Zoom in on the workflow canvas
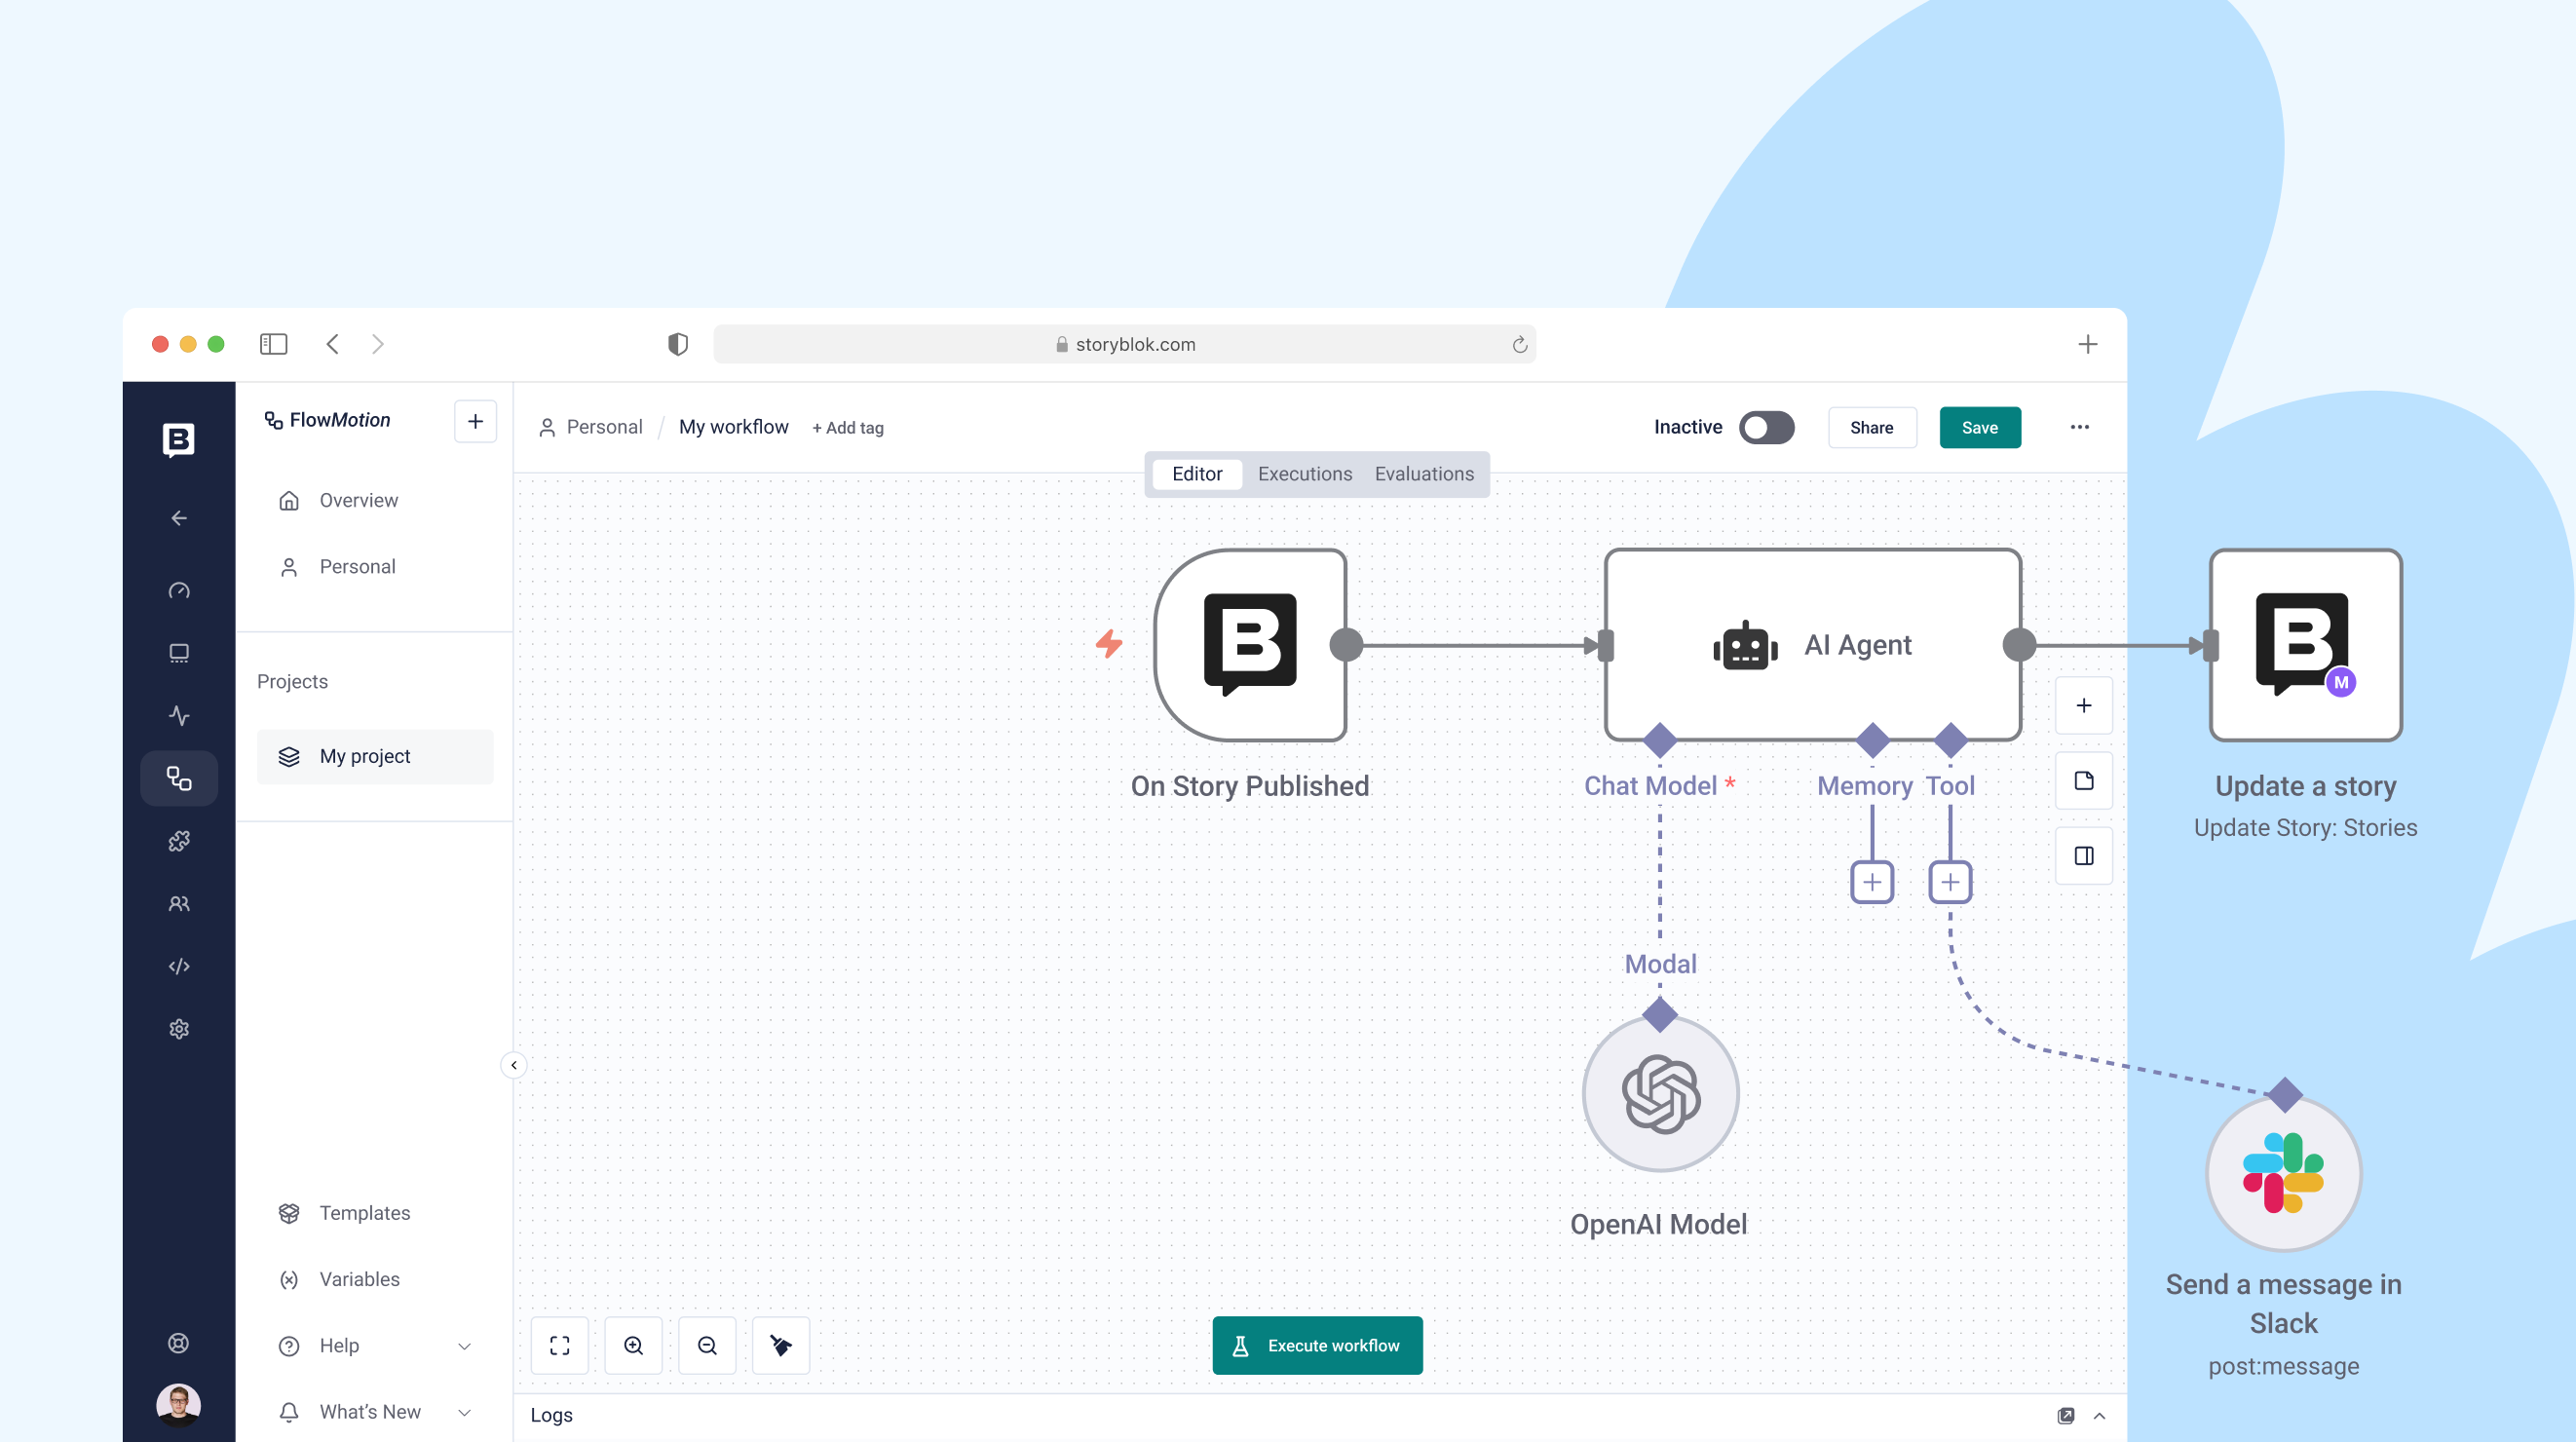 [633, 1345]
